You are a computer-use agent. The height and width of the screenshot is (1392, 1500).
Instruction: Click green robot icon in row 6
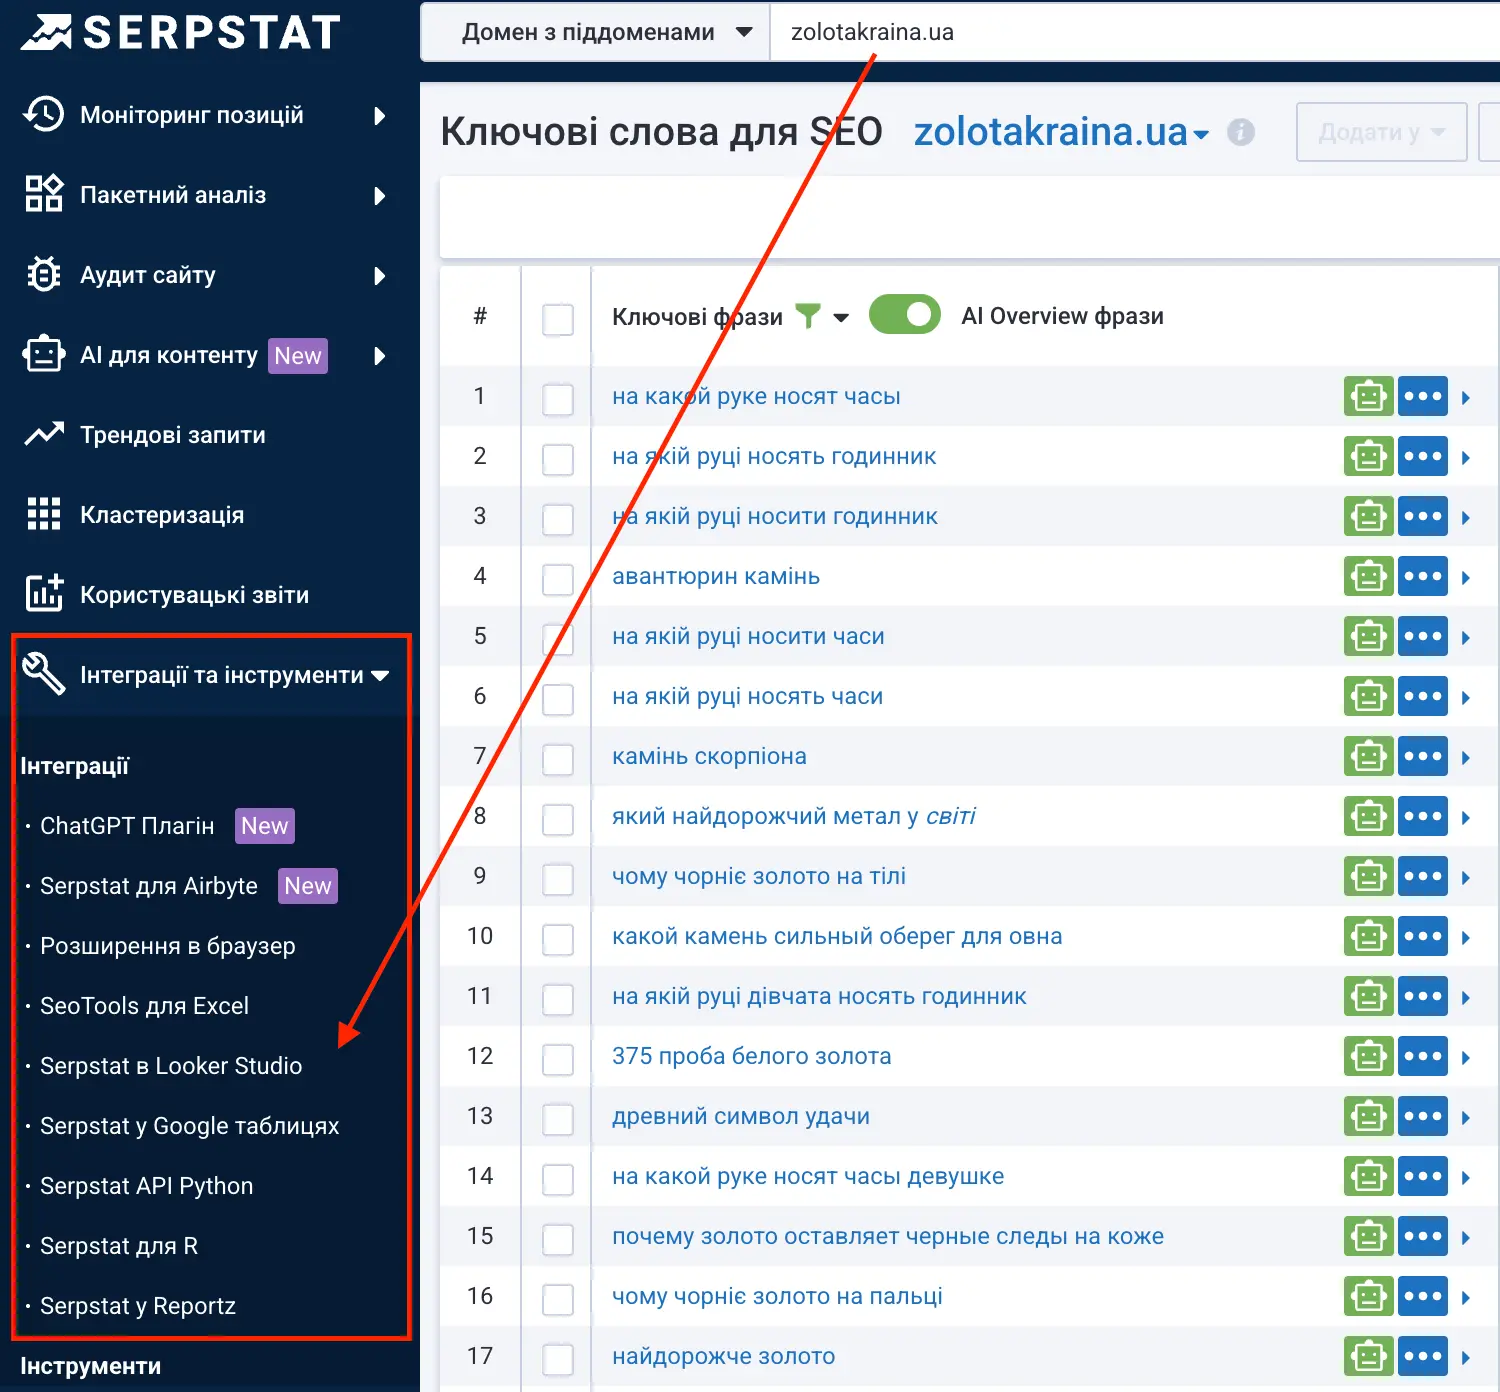[x=1368, y=696]
